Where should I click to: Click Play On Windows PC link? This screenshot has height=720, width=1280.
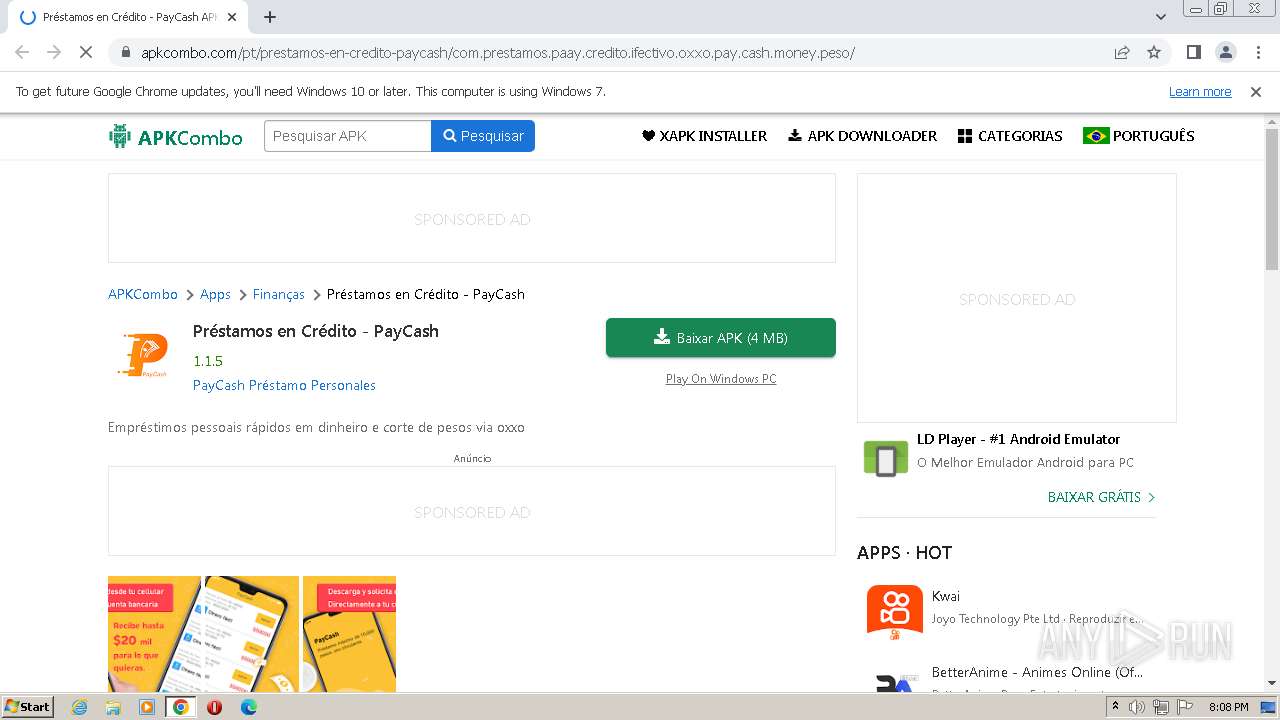point(721,379)
